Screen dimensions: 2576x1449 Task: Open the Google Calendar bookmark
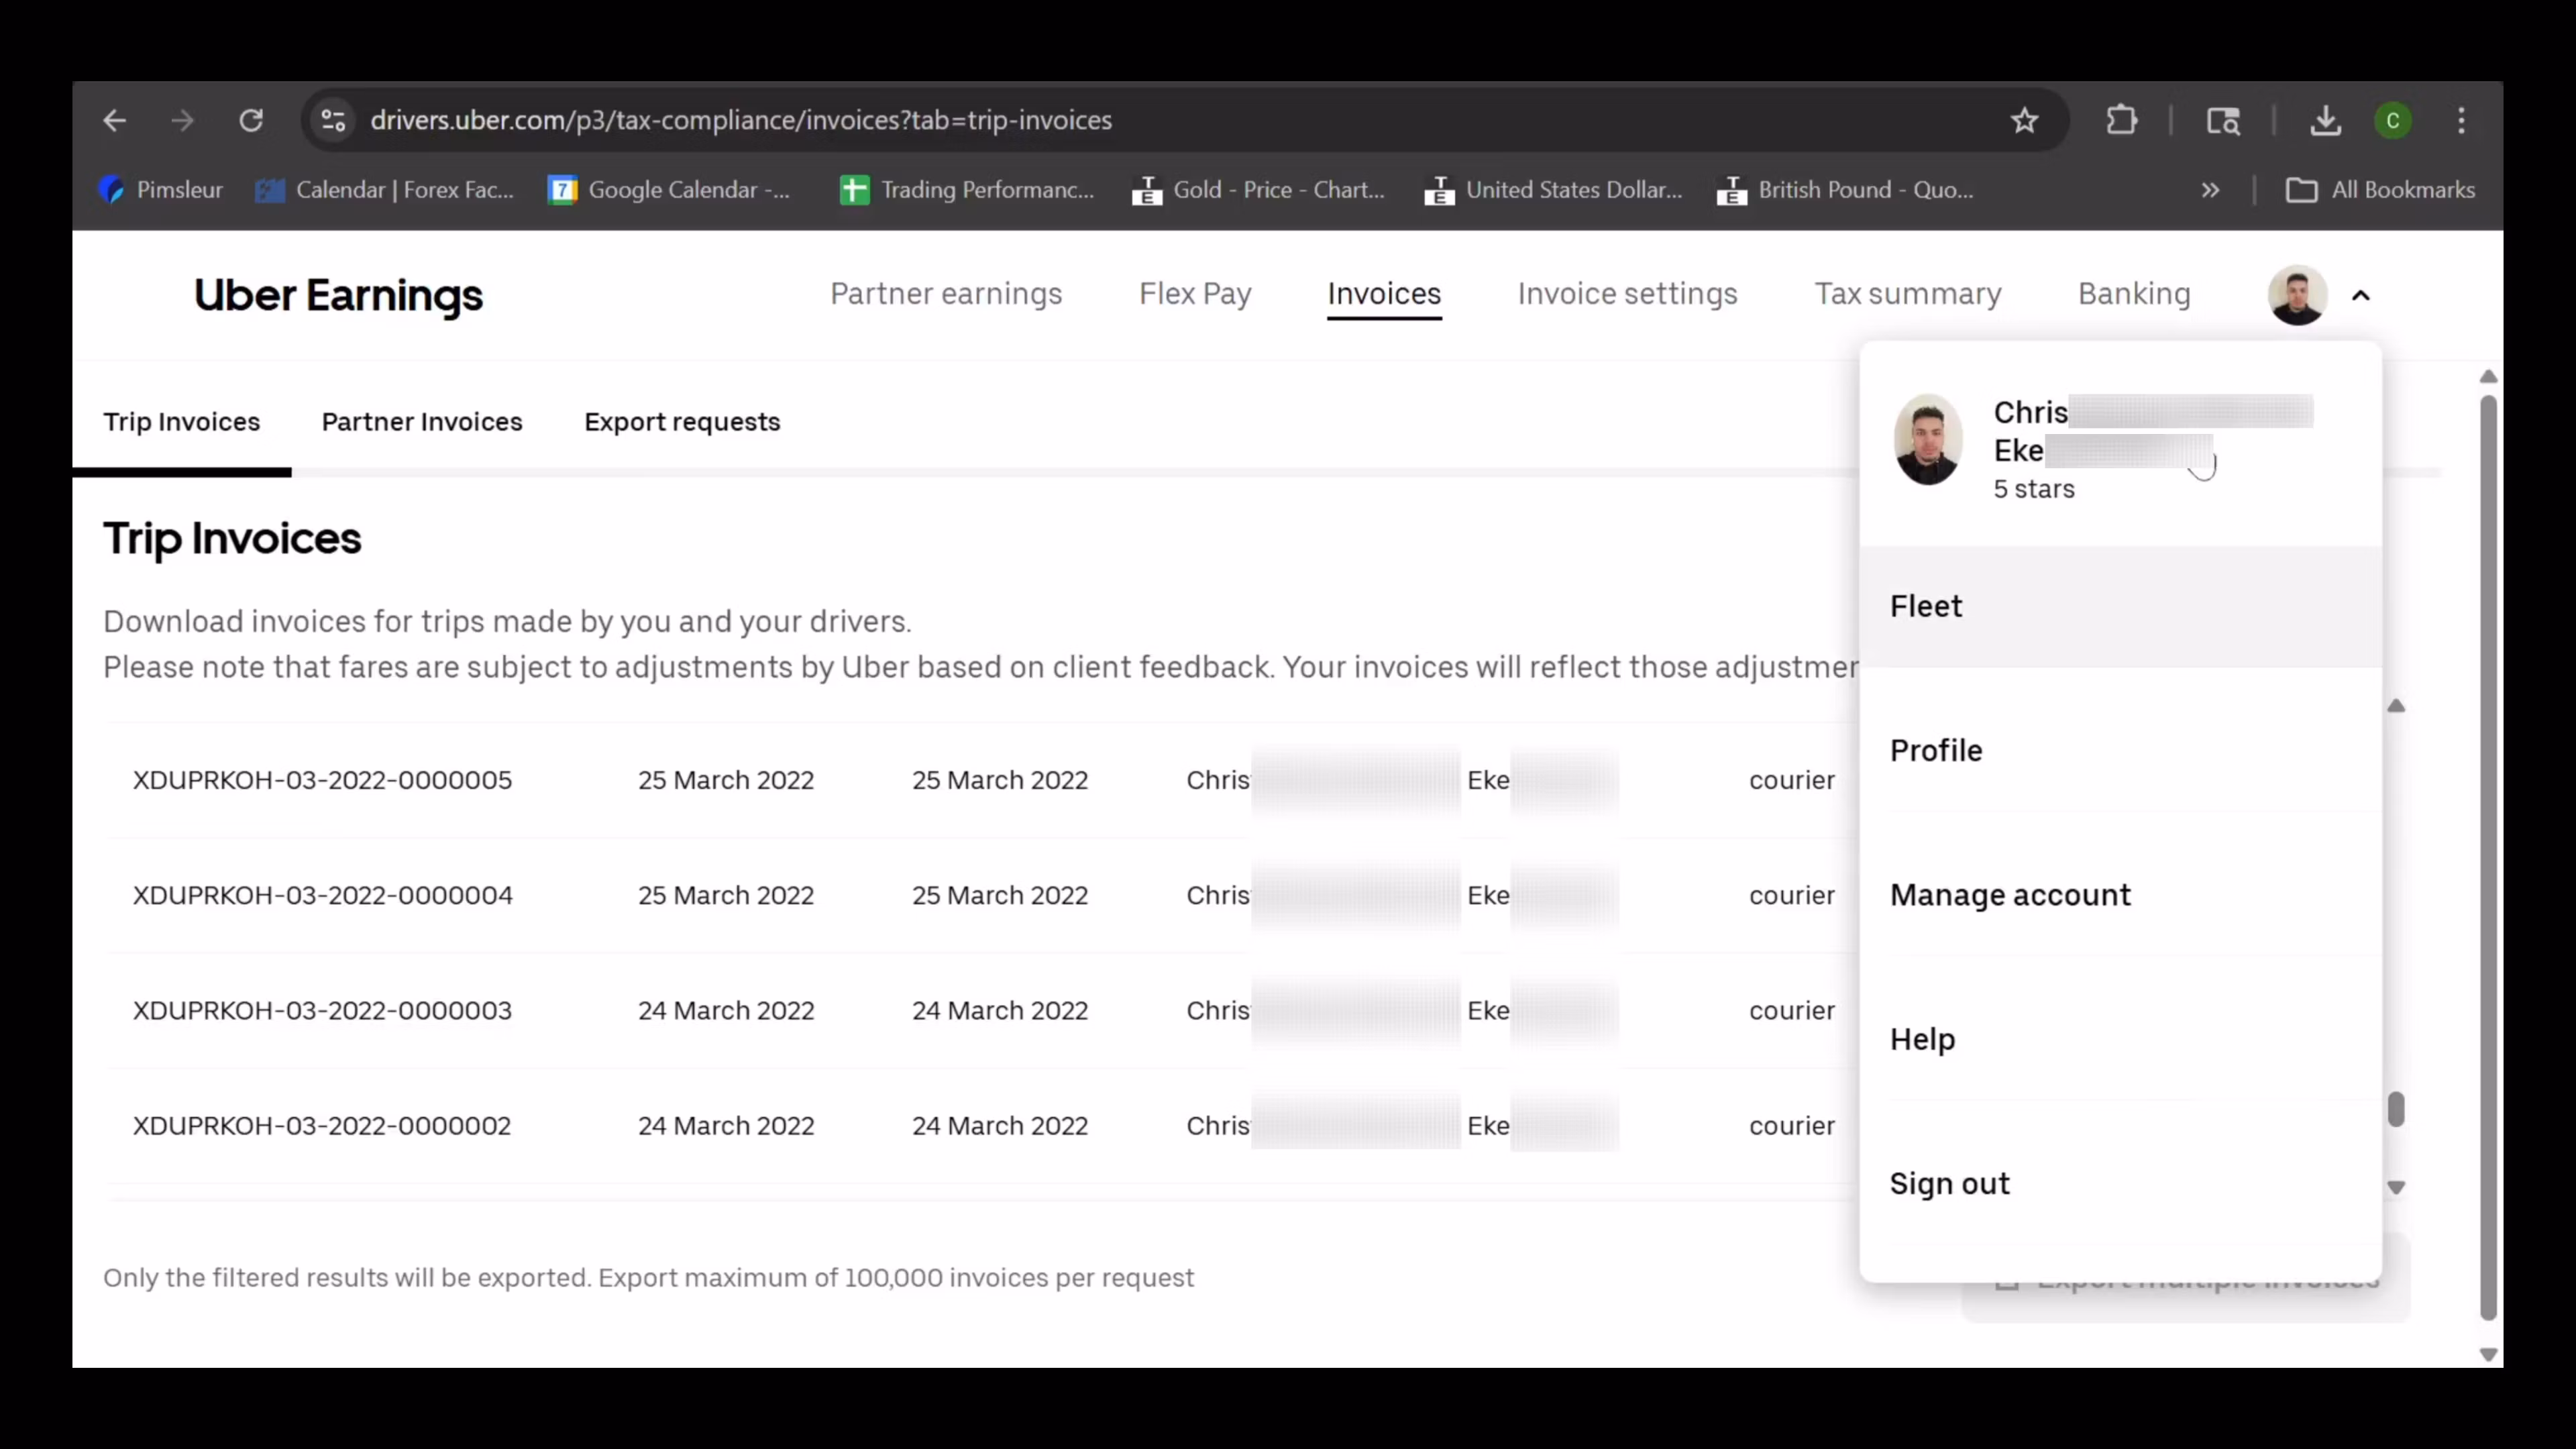[669, 190]
